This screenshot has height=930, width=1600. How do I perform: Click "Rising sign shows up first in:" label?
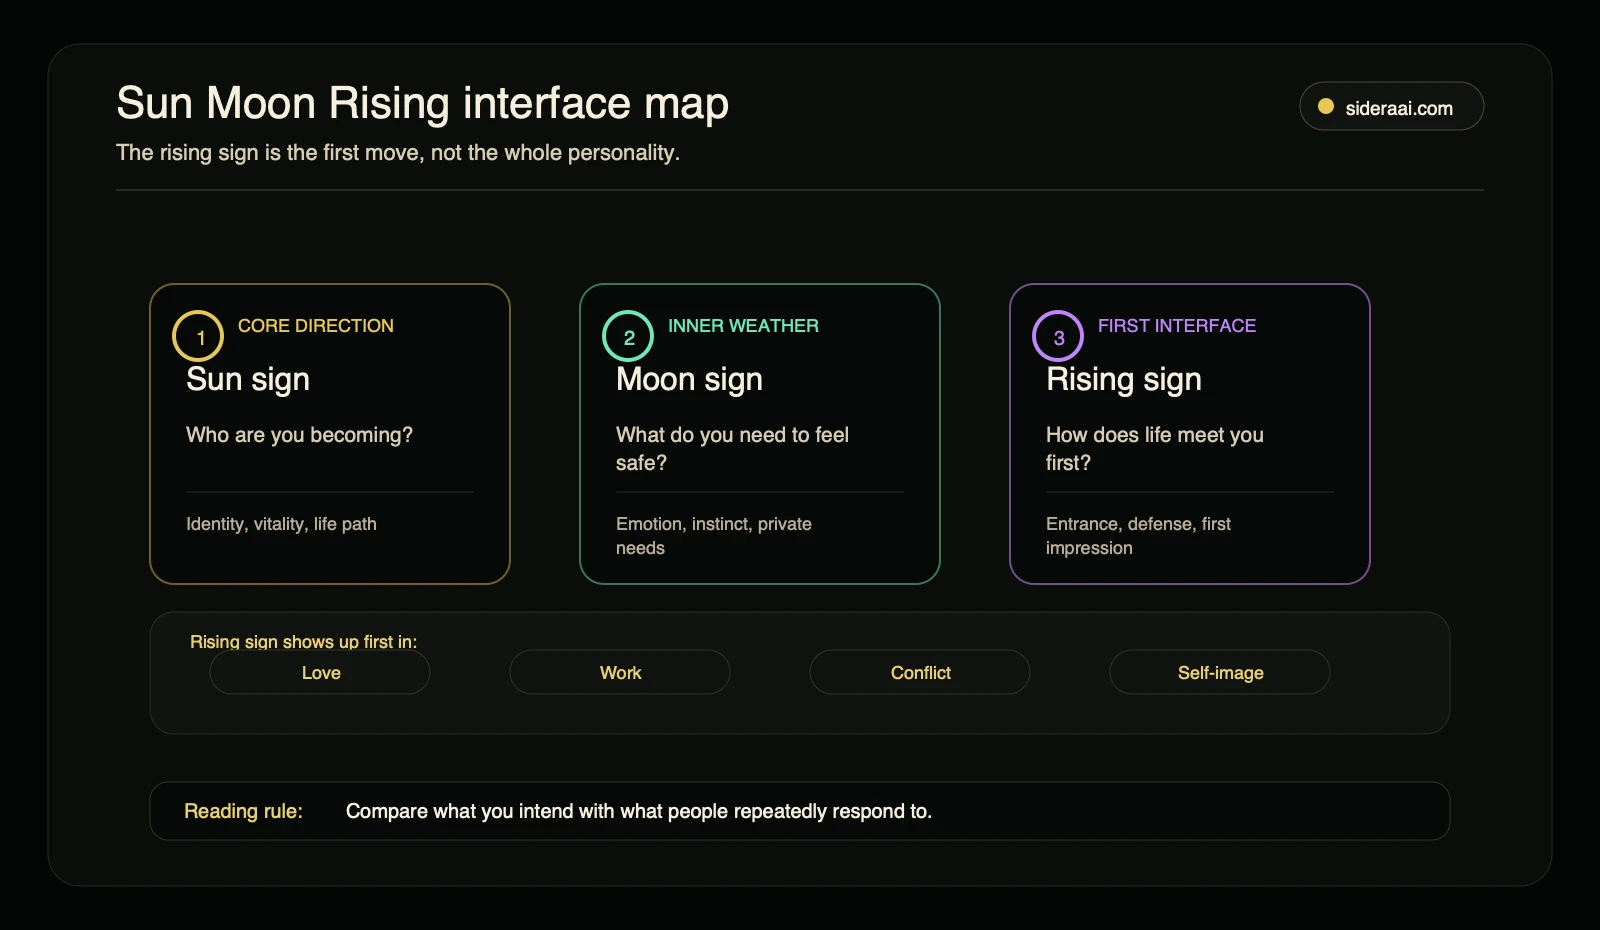[303, 642]
